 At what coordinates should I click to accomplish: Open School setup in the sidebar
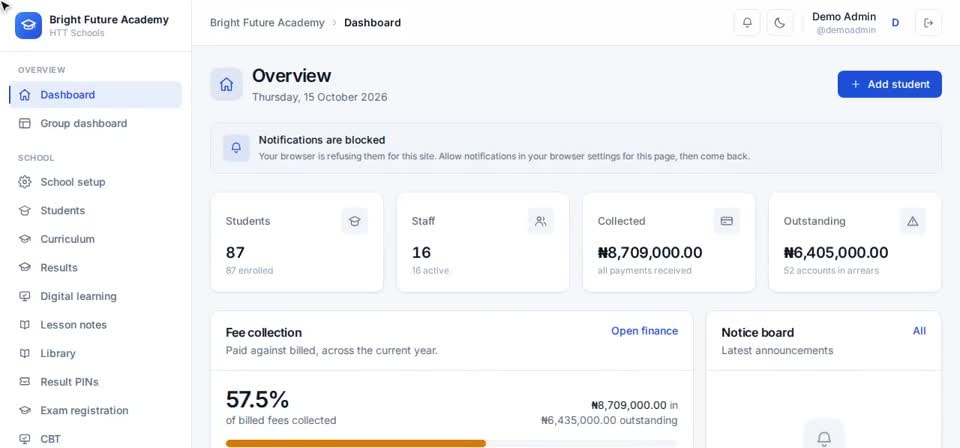pyautogui.click(x=96, y=182)
